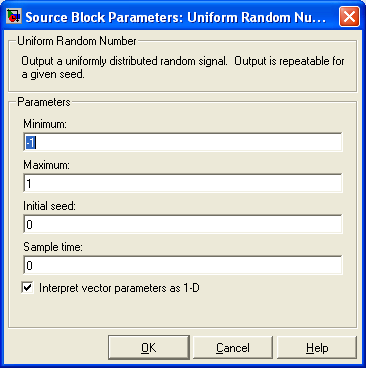
Task: Click the dialog title bar text
Action: pos(176,17)
